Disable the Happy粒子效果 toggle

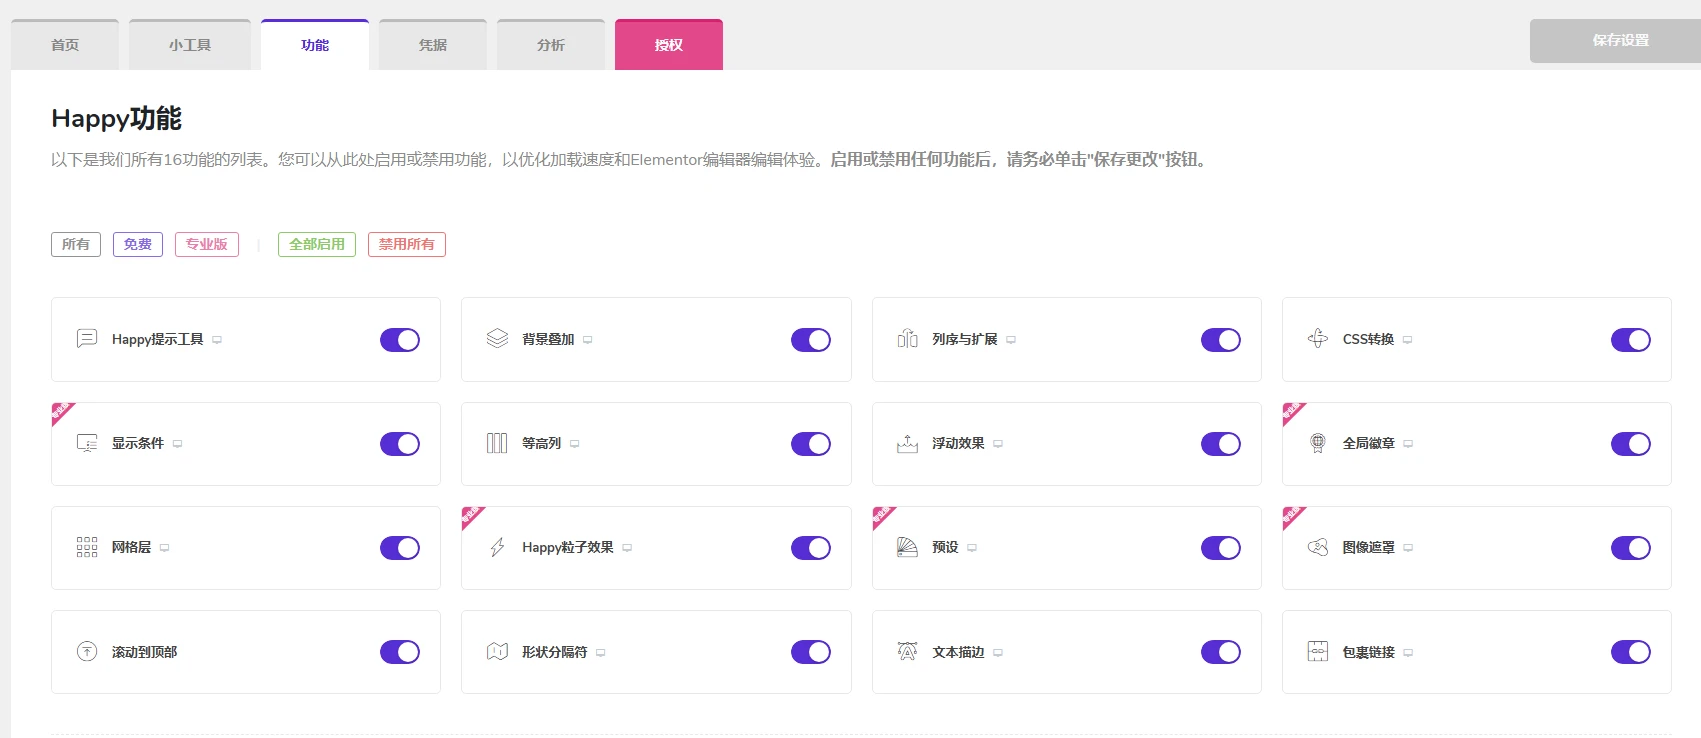(x=811, y=548)
